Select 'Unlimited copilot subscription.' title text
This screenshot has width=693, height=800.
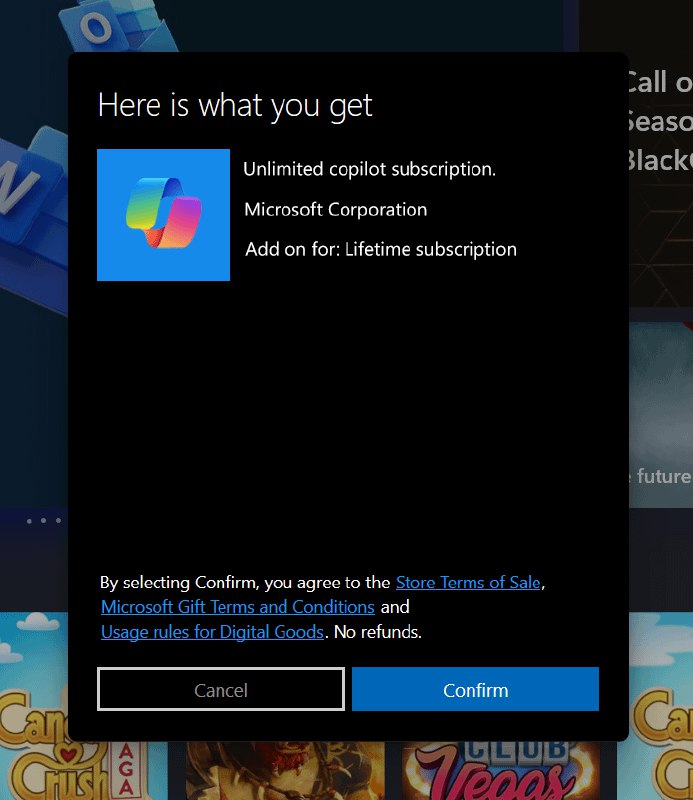(x=369, y=169)
